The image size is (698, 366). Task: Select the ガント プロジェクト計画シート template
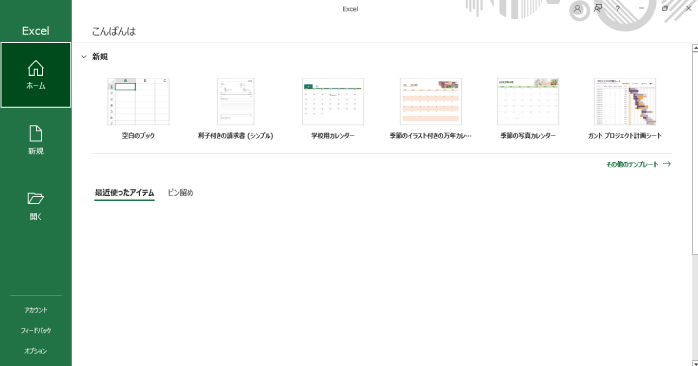pos(625,102)
